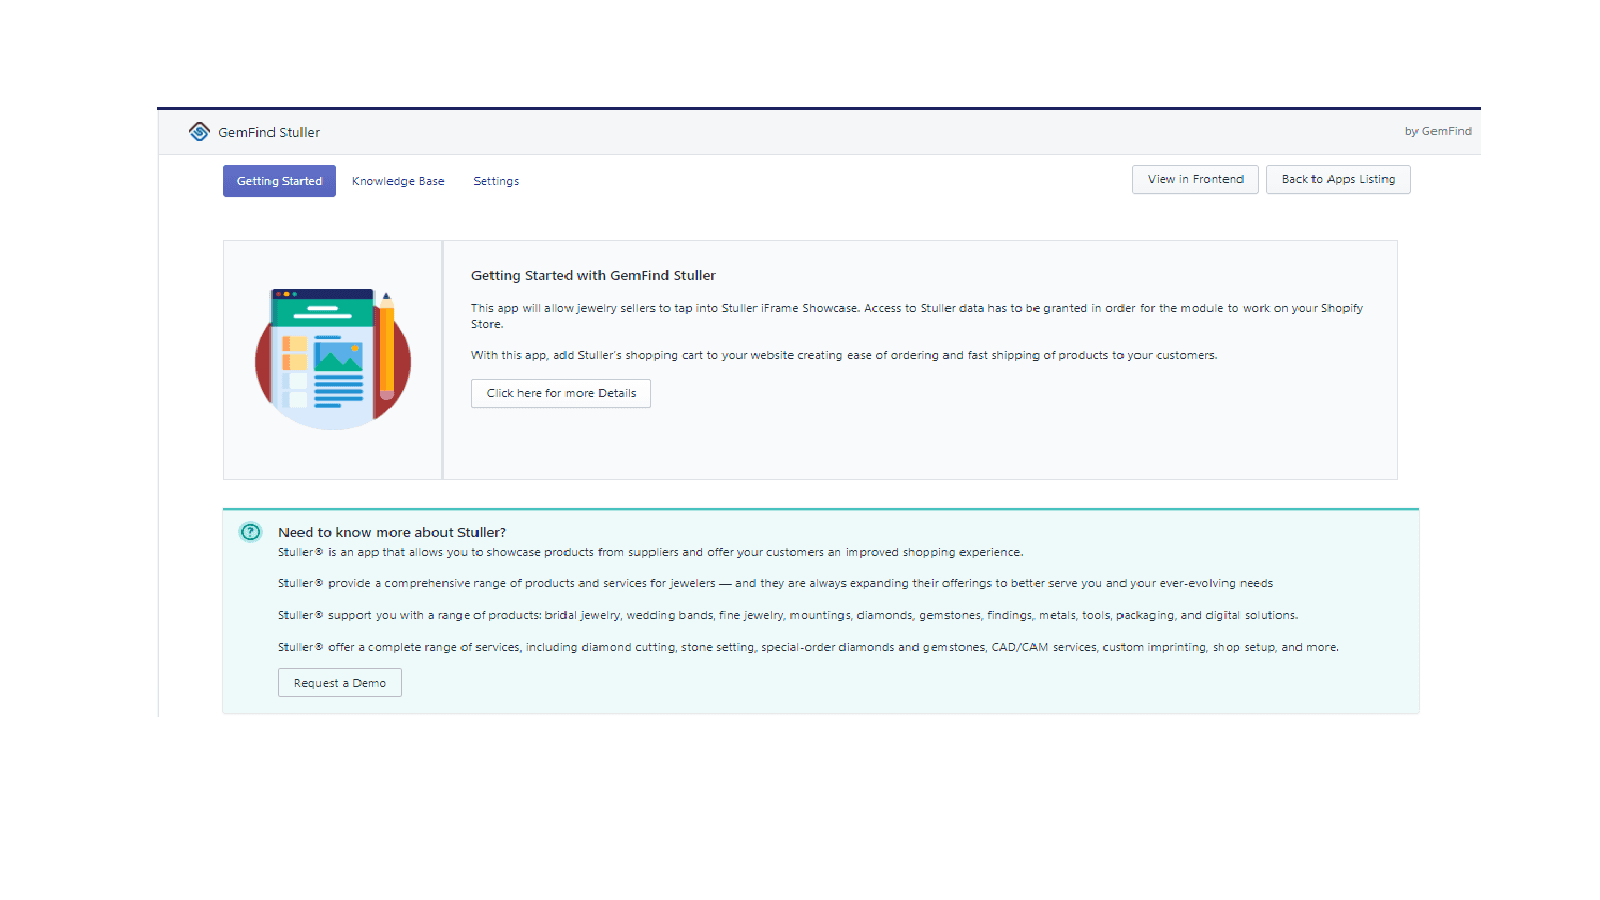Click the GemFind Stuller app title
Screen dimensions: 1600x900
[269, 131]
